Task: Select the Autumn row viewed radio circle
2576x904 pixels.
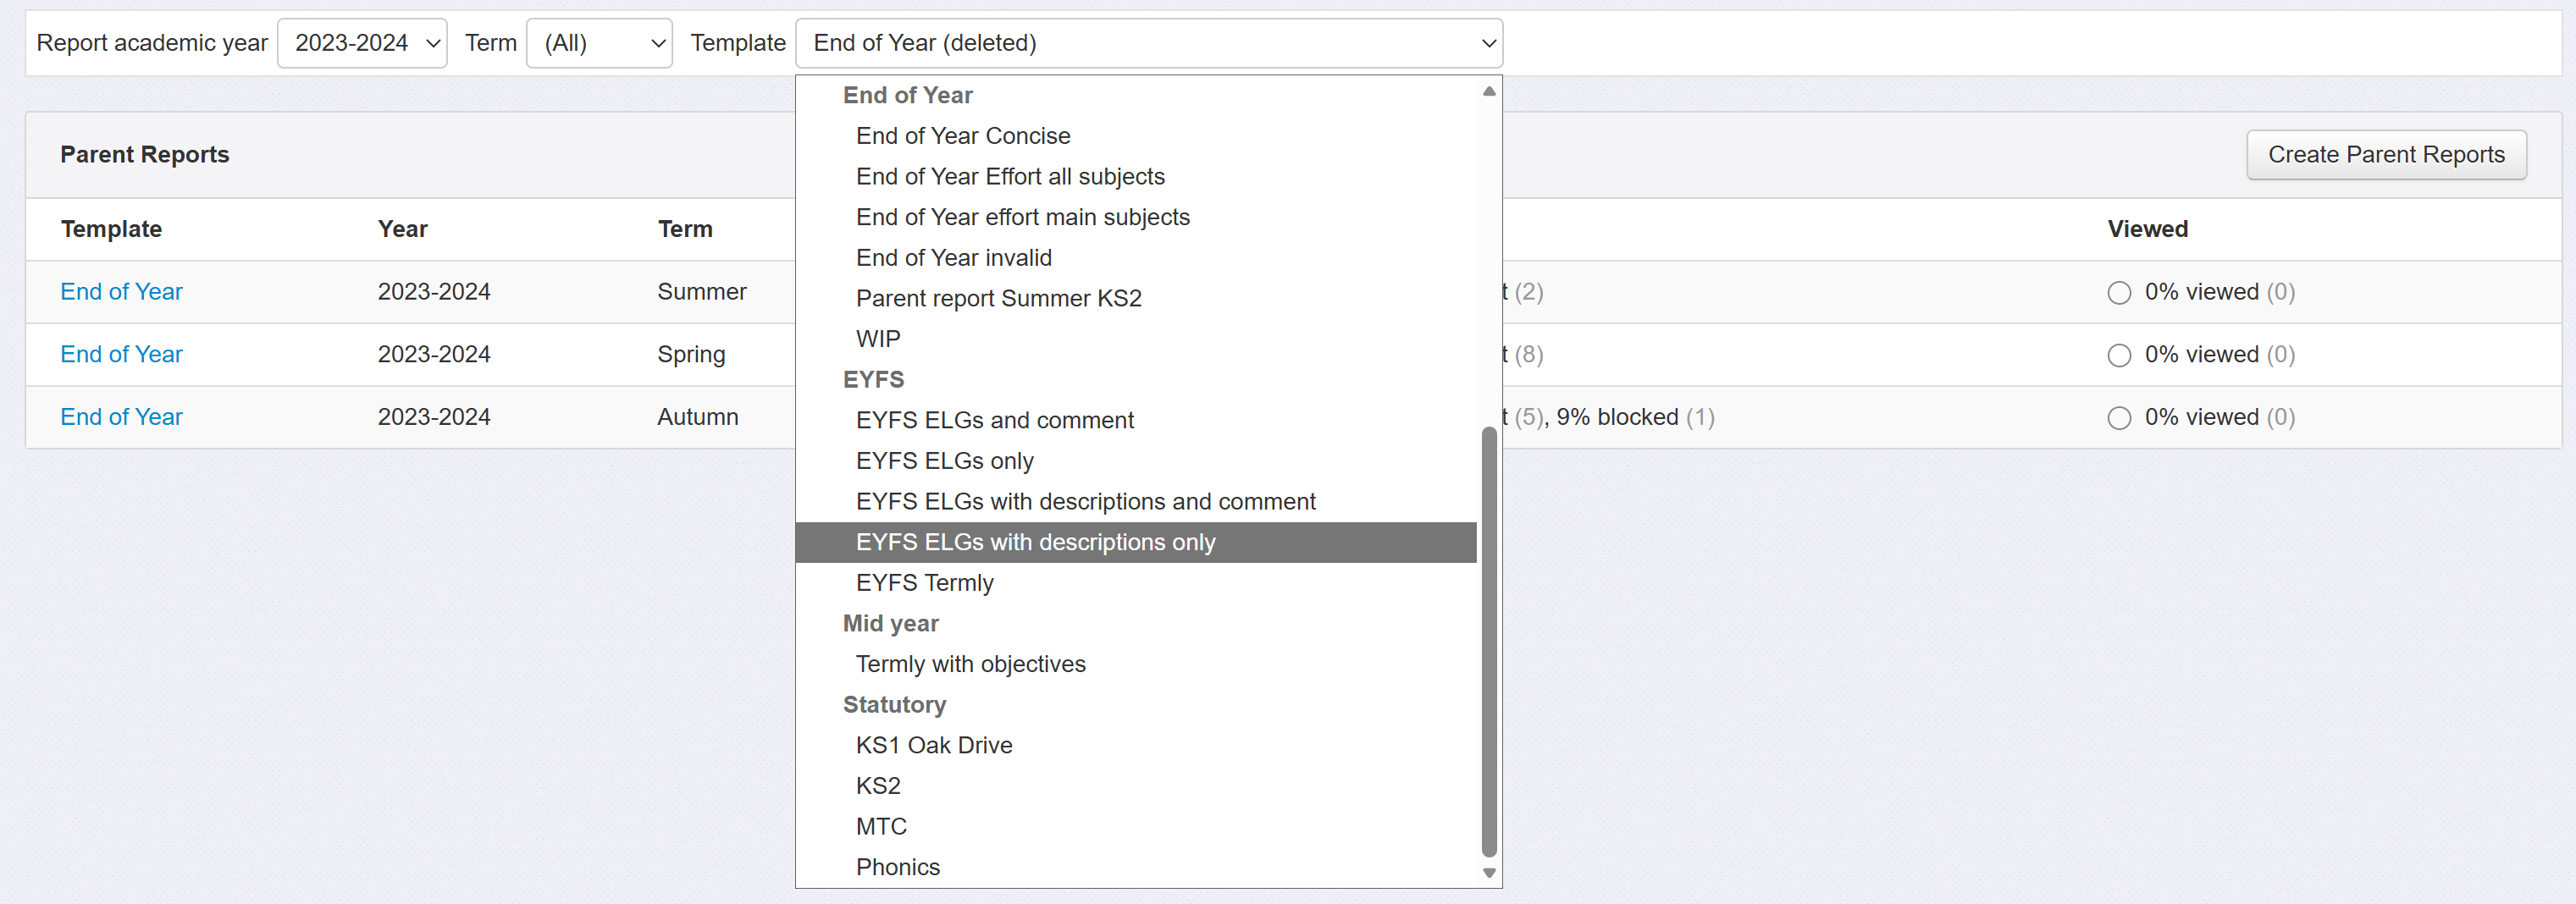Action: click(x=2118, y=418)
